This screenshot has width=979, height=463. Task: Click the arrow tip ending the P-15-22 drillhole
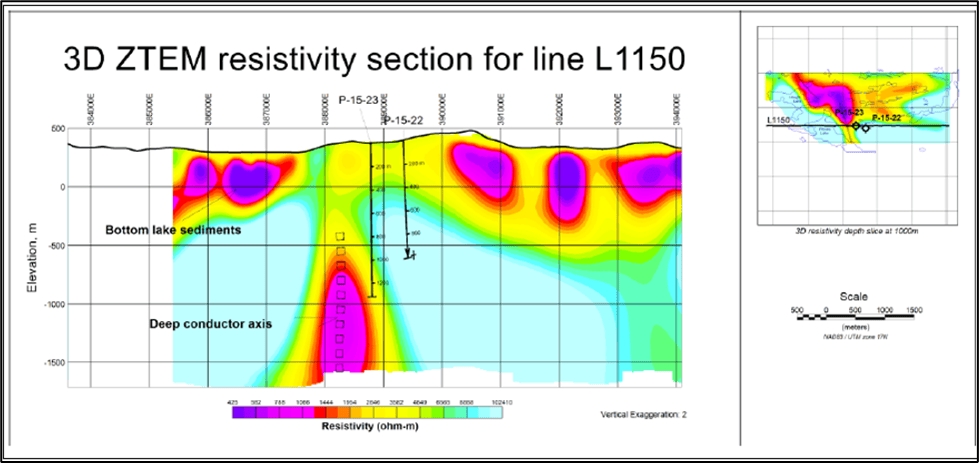[409, 255]
